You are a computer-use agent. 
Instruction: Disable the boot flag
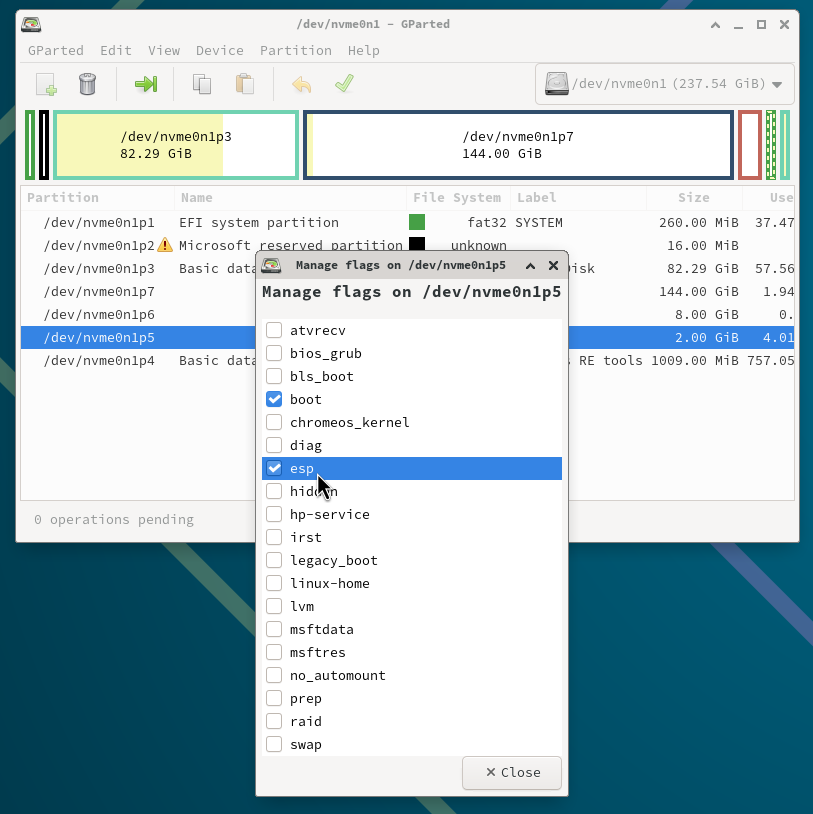(x=274, y=399)
